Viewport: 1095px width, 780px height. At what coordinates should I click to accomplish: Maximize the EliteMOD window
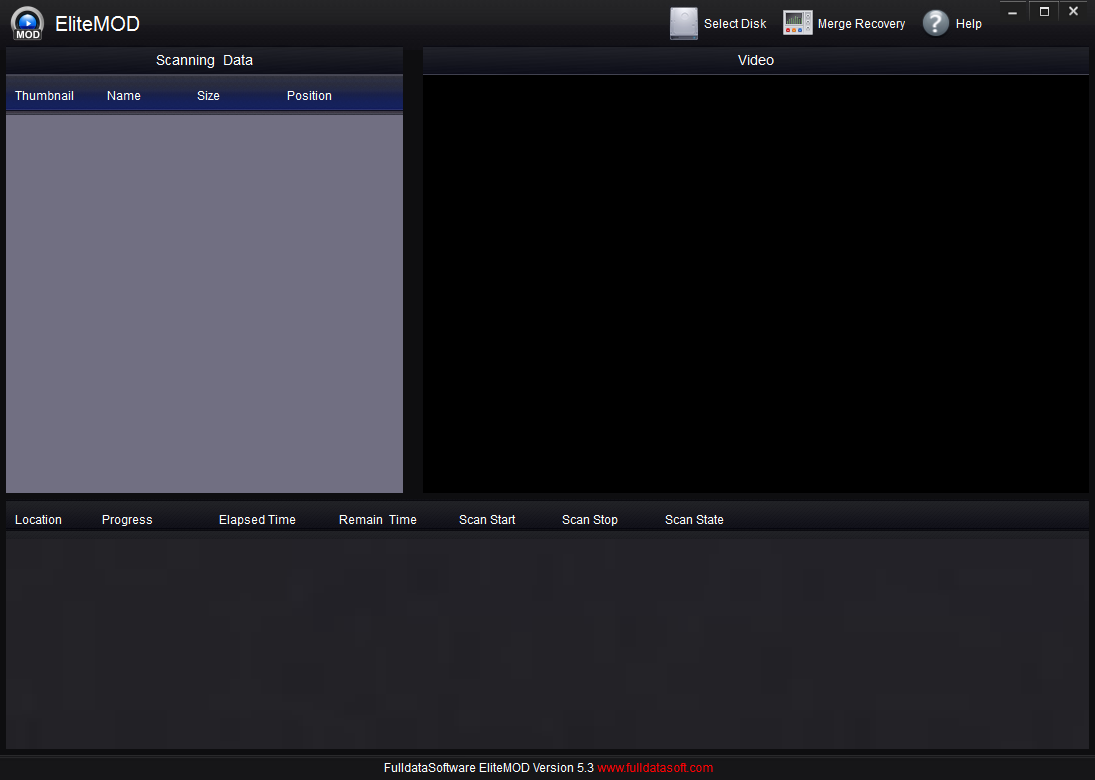click(x=1044, y=12)
